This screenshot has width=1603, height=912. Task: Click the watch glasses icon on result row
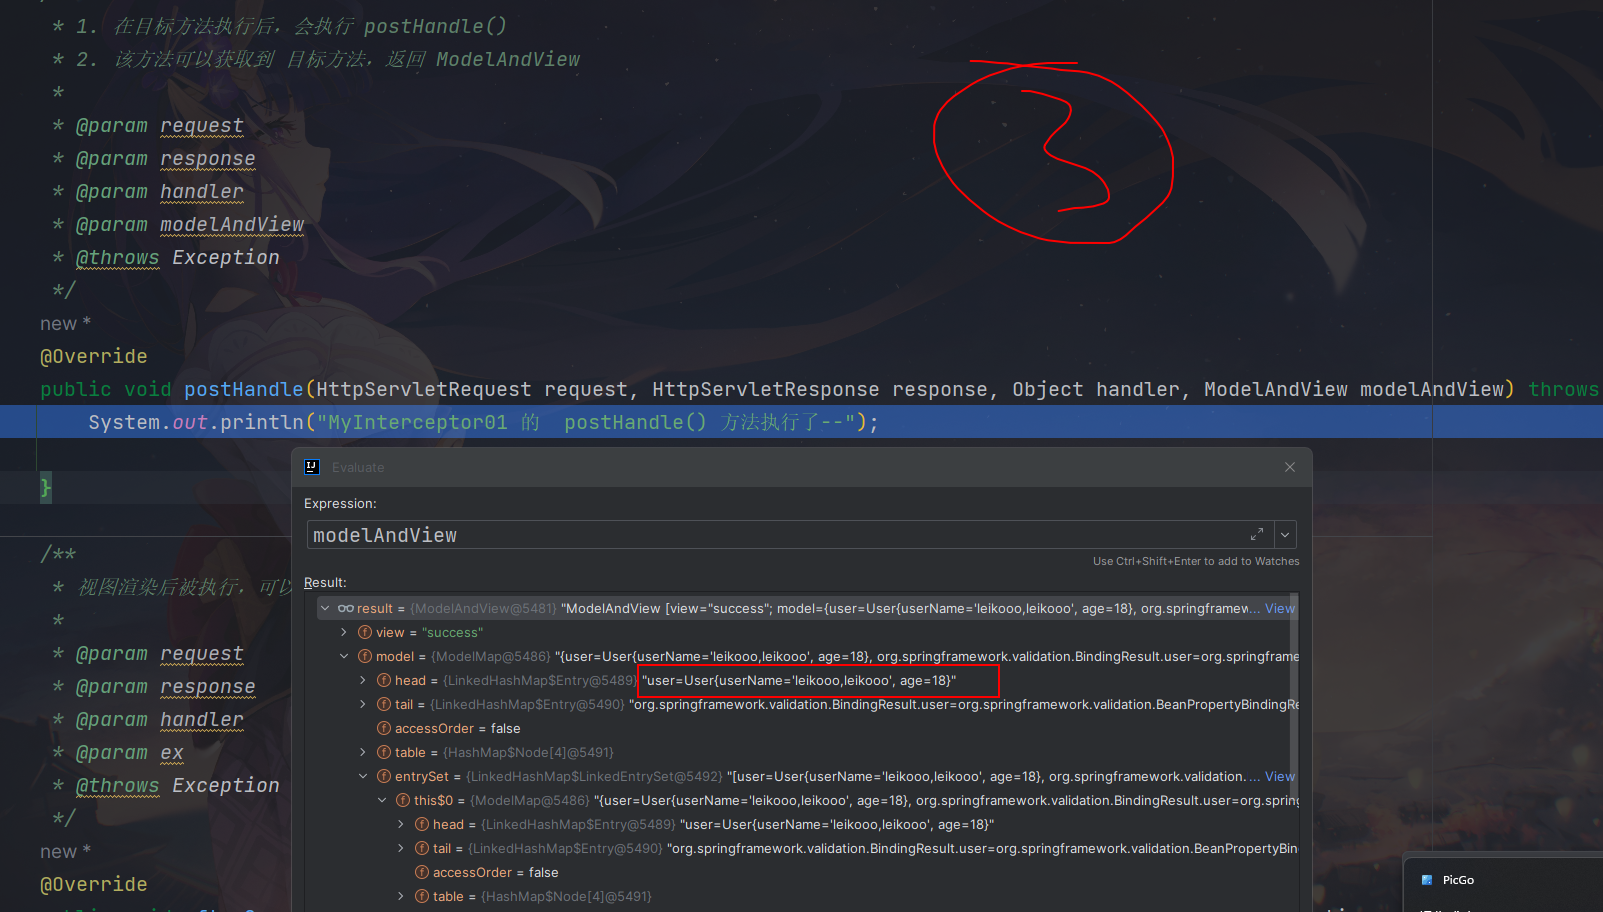tap(346, 608)
